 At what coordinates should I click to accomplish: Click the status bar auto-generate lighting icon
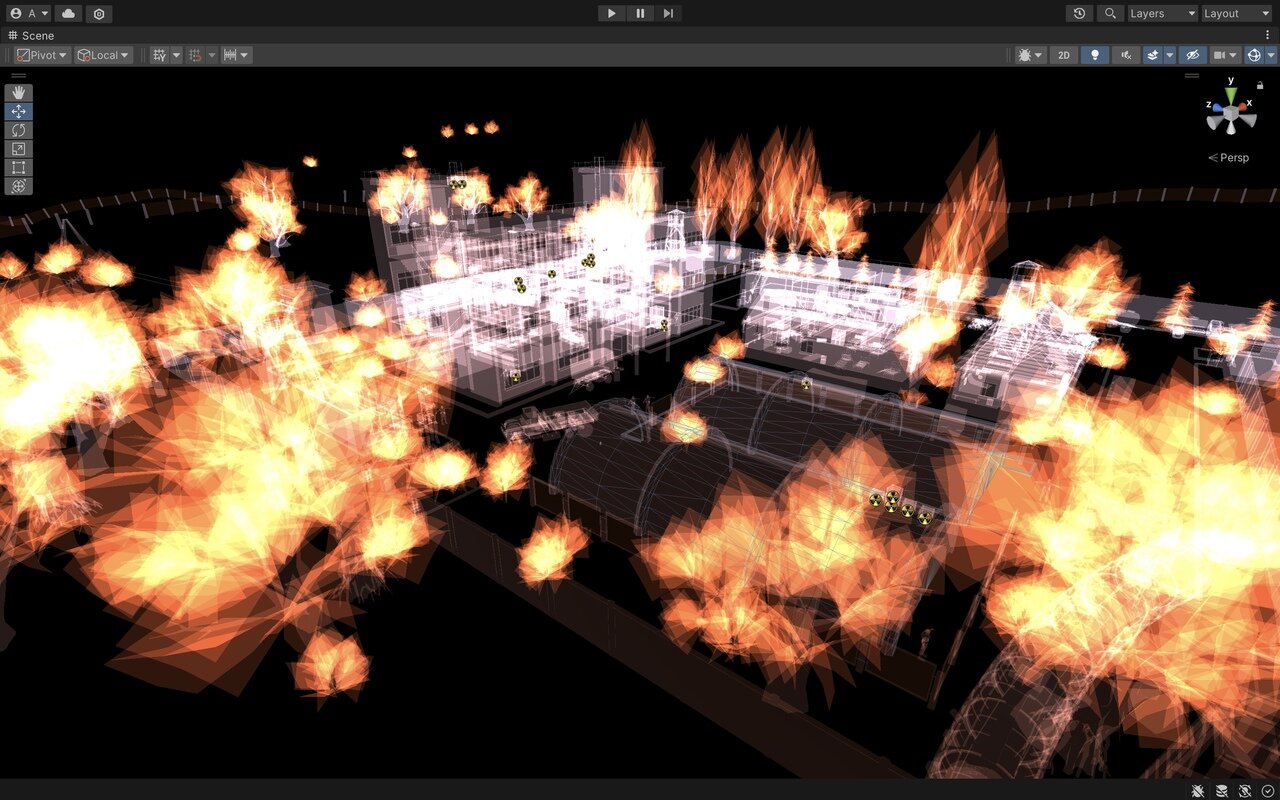point(1244,791)
